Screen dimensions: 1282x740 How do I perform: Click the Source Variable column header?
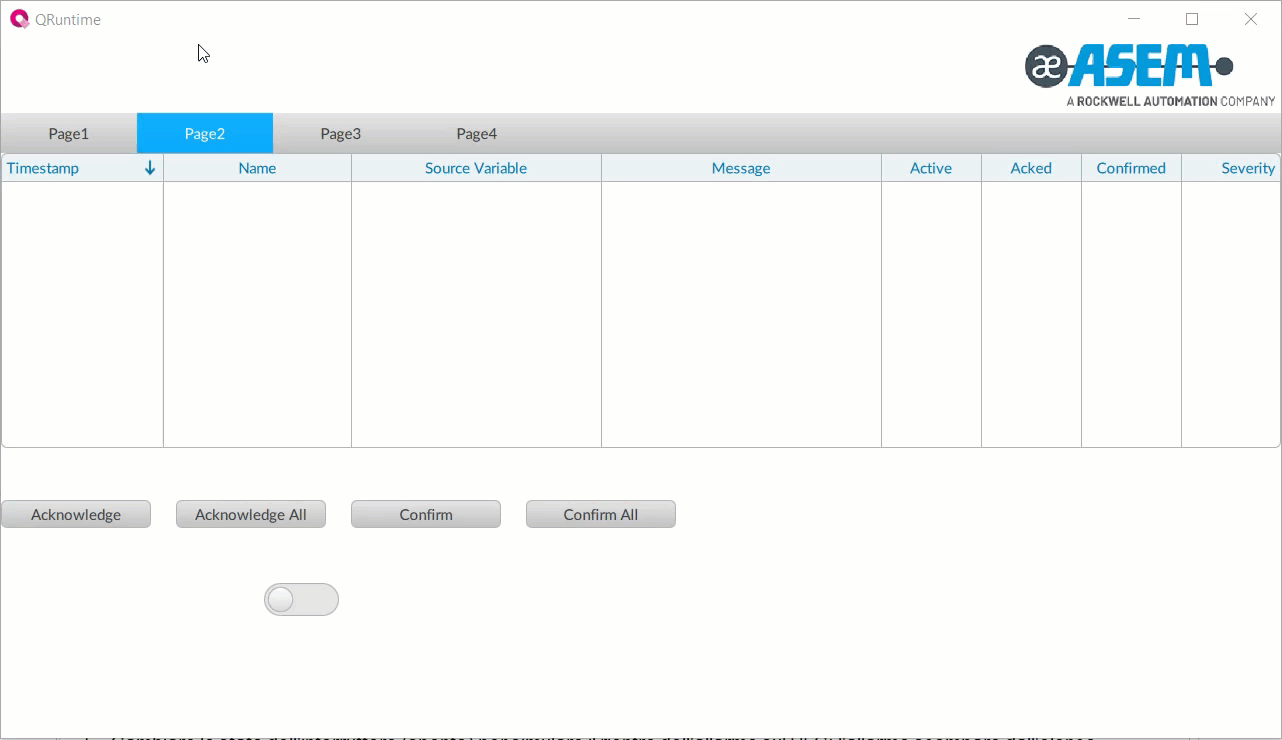point(476,168)
